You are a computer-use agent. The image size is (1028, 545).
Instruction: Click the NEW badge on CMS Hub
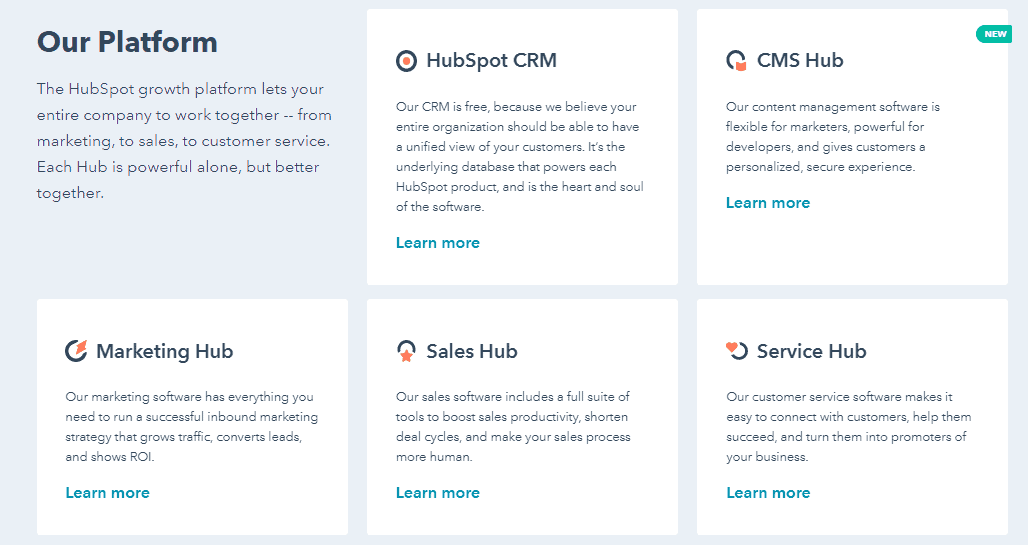[x=995, y=34]
